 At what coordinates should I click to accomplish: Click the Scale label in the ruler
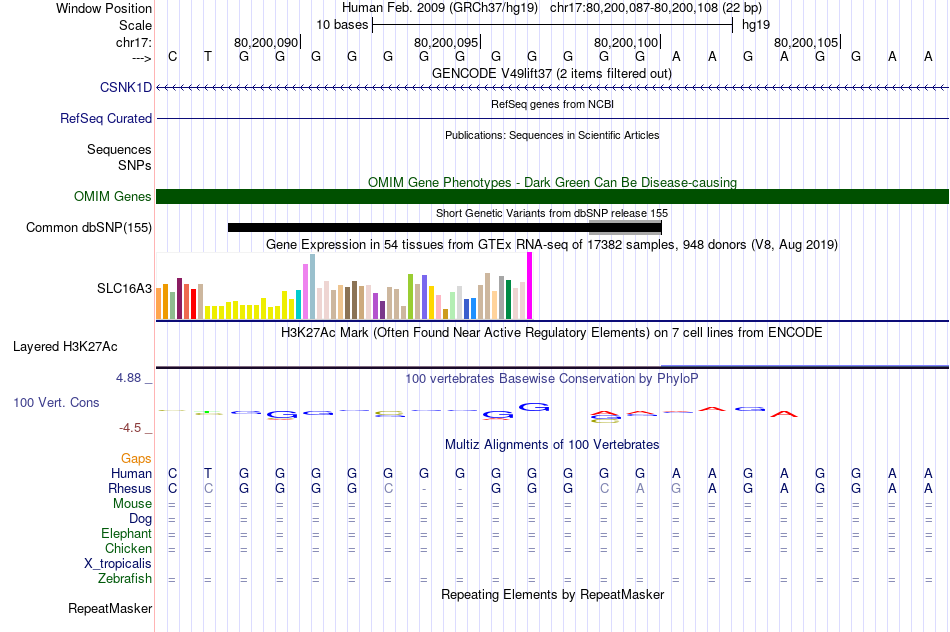pos(135,25)
